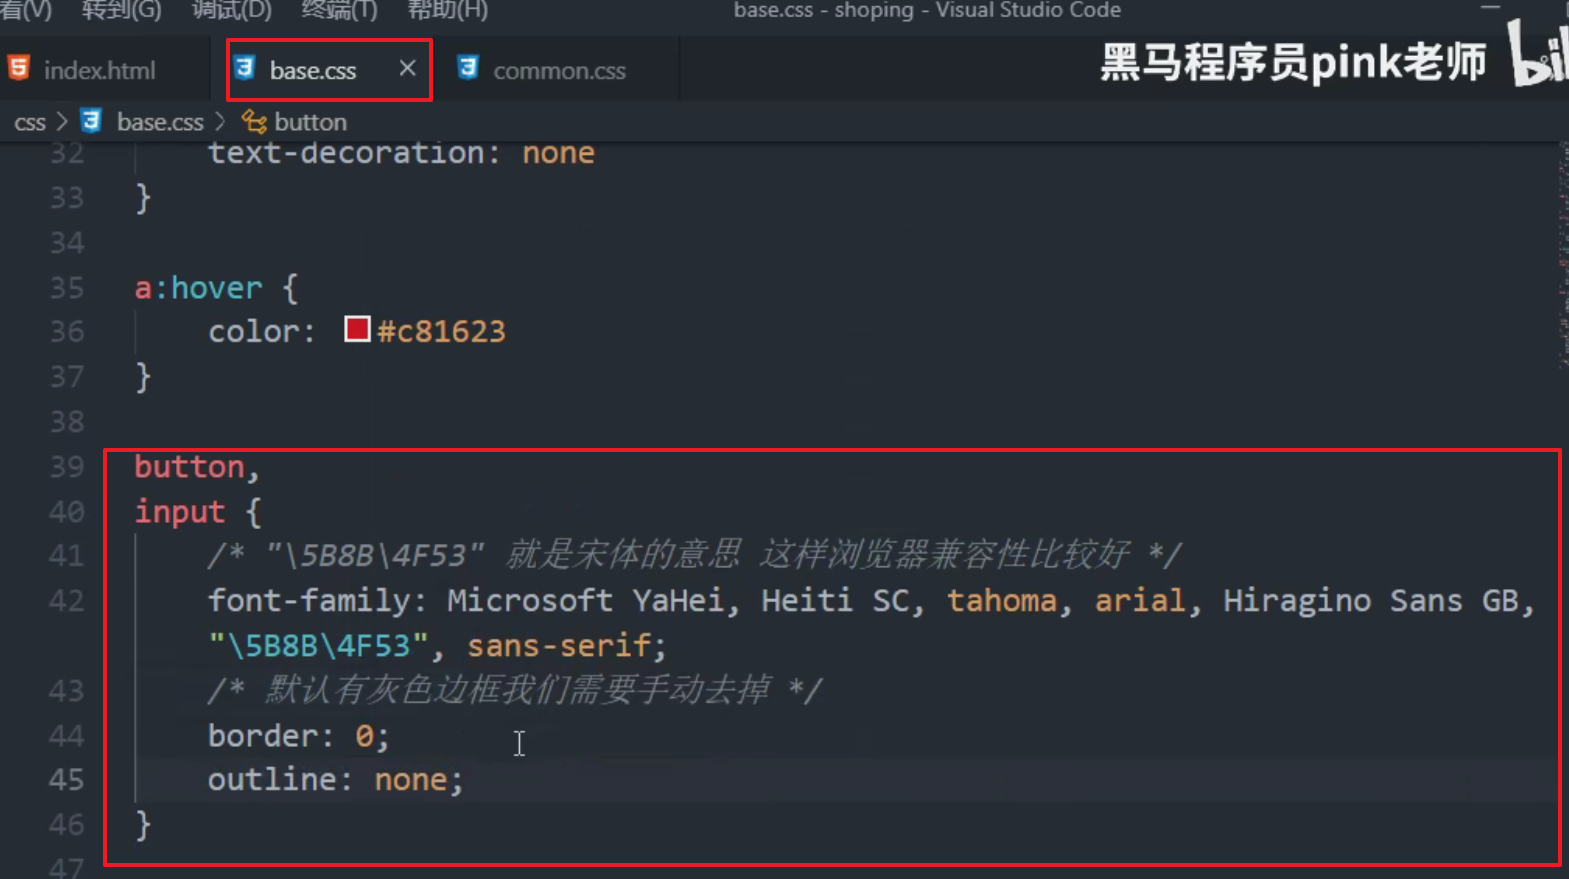This screenshot has width=1569, height=879.
Task: Click the button symbol breadcrumb
Action: [310, 122]
